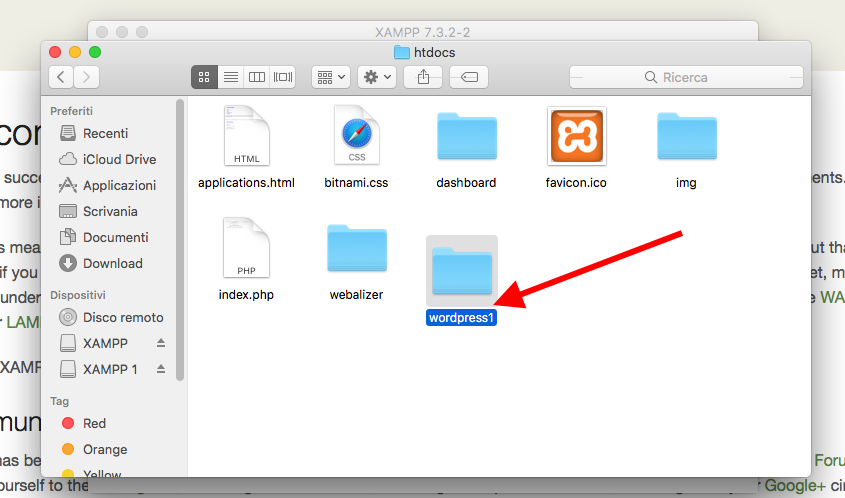Click the webalizer folder name label
The height and width of the screenshot is (498, 845).
pos(356,295)
